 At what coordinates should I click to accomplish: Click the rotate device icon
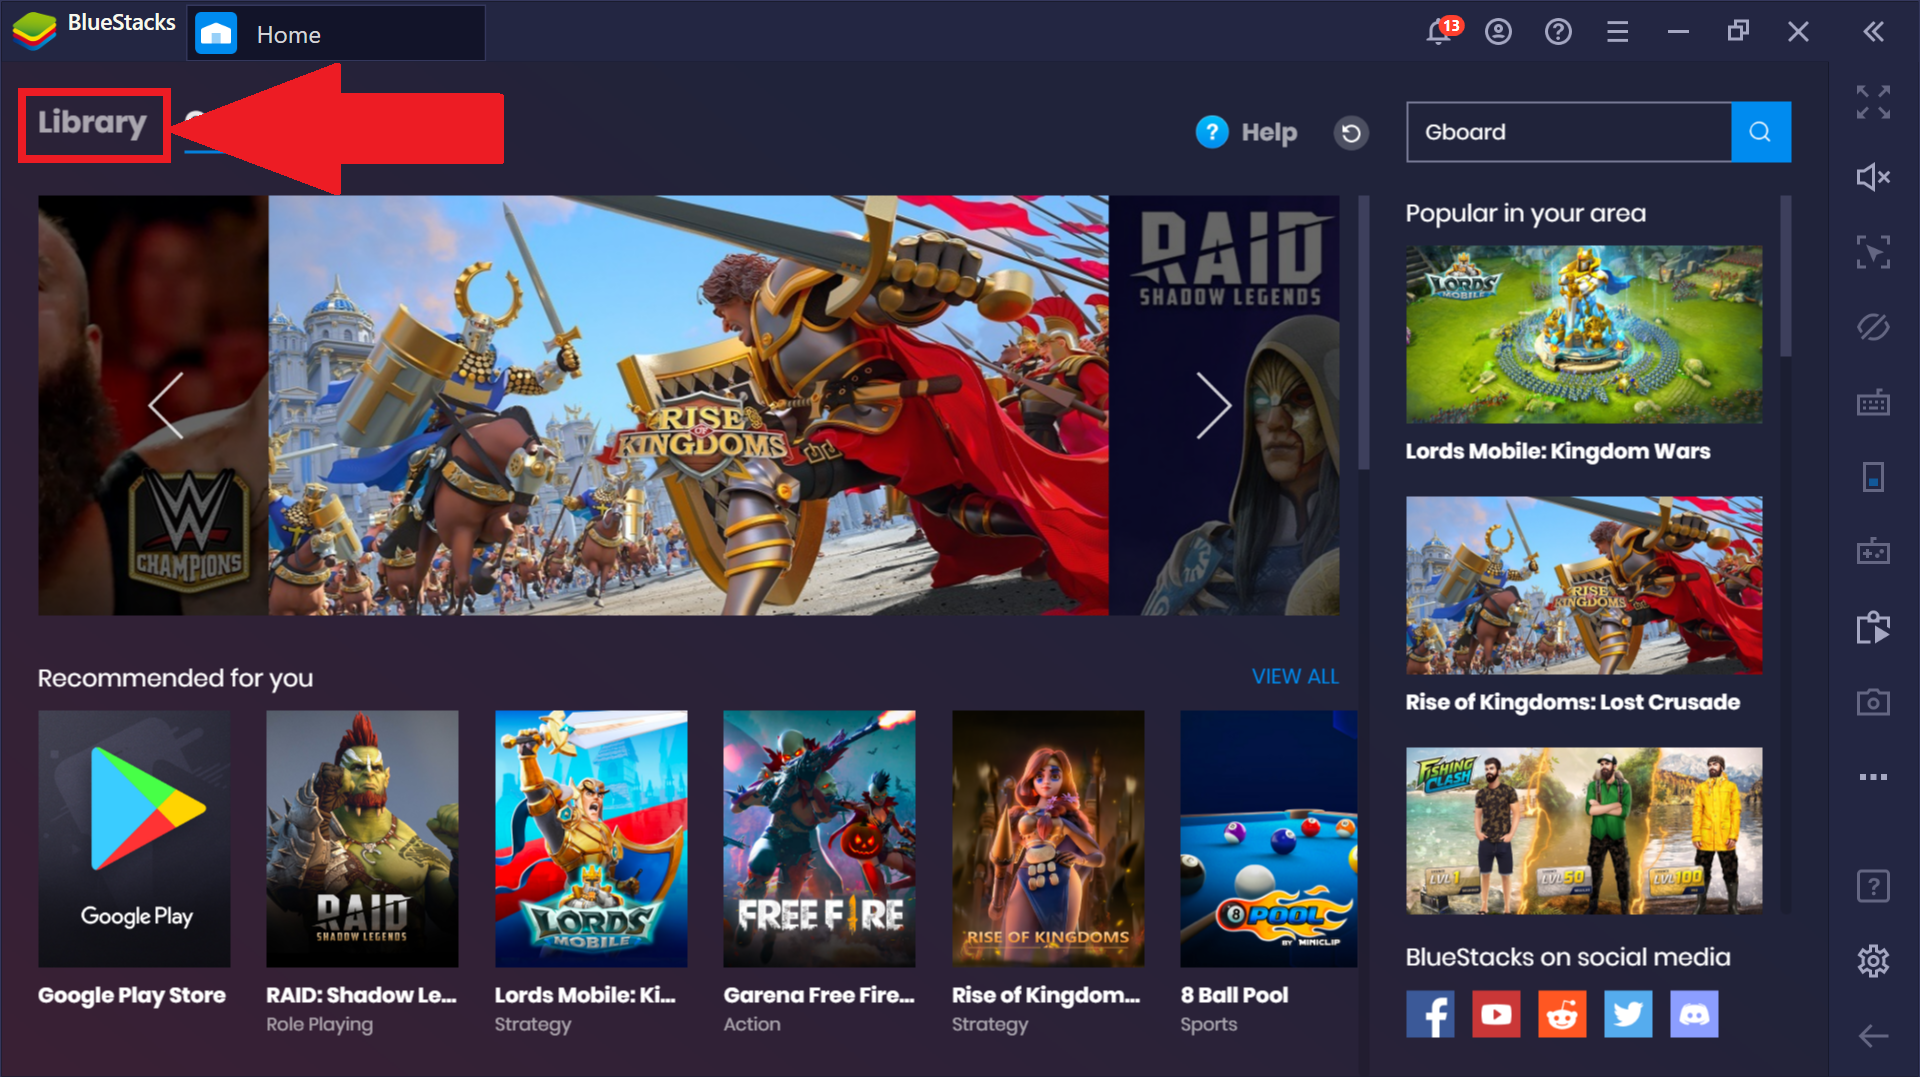1873,477
